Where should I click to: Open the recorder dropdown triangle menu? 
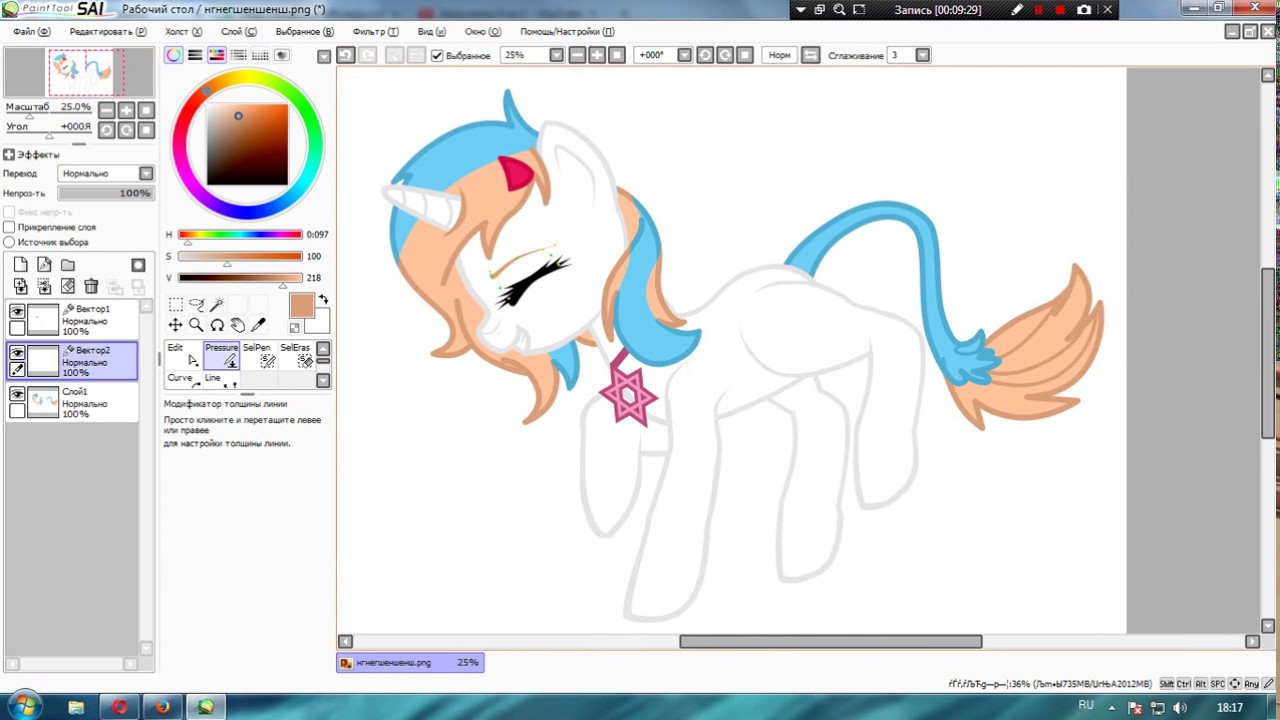[799, 10]
